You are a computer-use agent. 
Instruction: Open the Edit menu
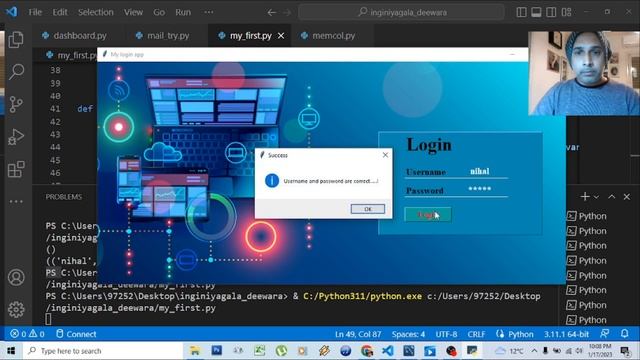60,12
